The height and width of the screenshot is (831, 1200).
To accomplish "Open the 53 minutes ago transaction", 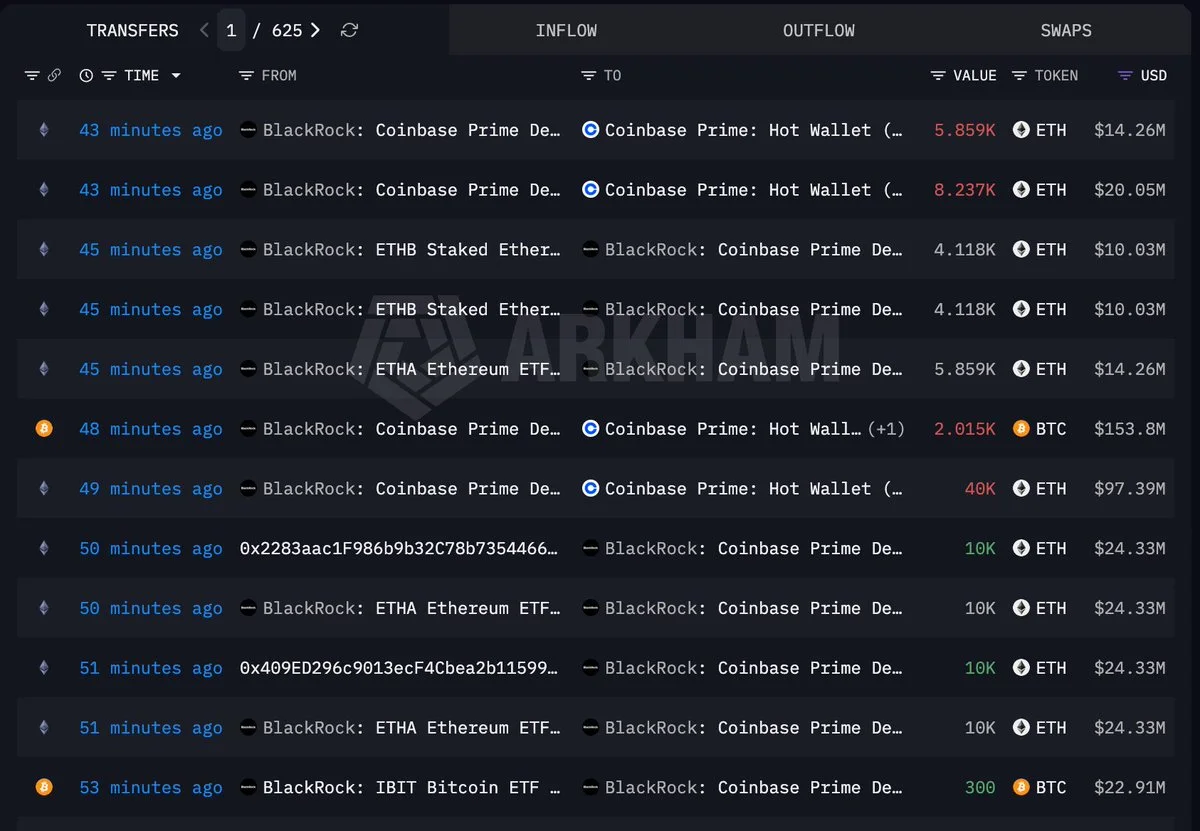I will [x=151, y=788].
